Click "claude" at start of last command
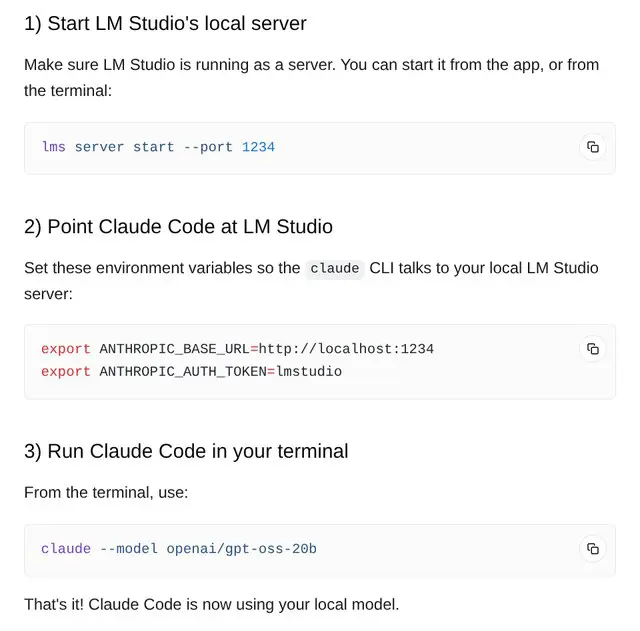Viewport: 640px width, 631px height. [x=66, y=549]
